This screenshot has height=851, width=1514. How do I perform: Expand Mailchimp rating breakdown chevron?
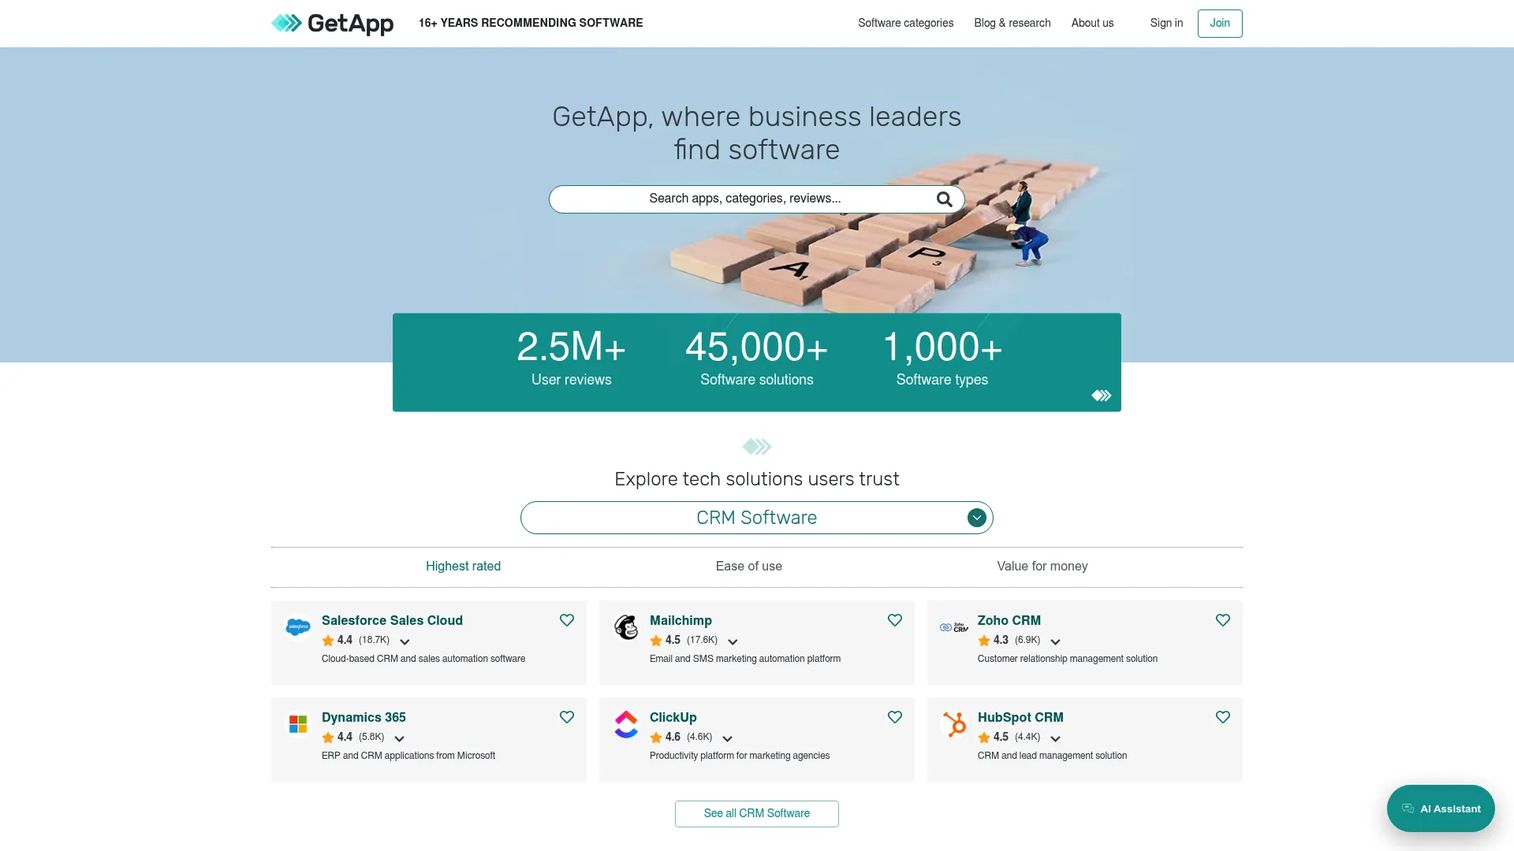733,642
